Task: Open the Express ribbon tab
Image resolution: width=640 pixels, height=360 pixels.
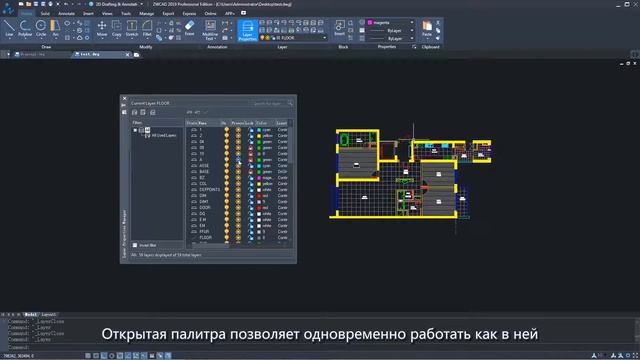Action: coord(189,13)
